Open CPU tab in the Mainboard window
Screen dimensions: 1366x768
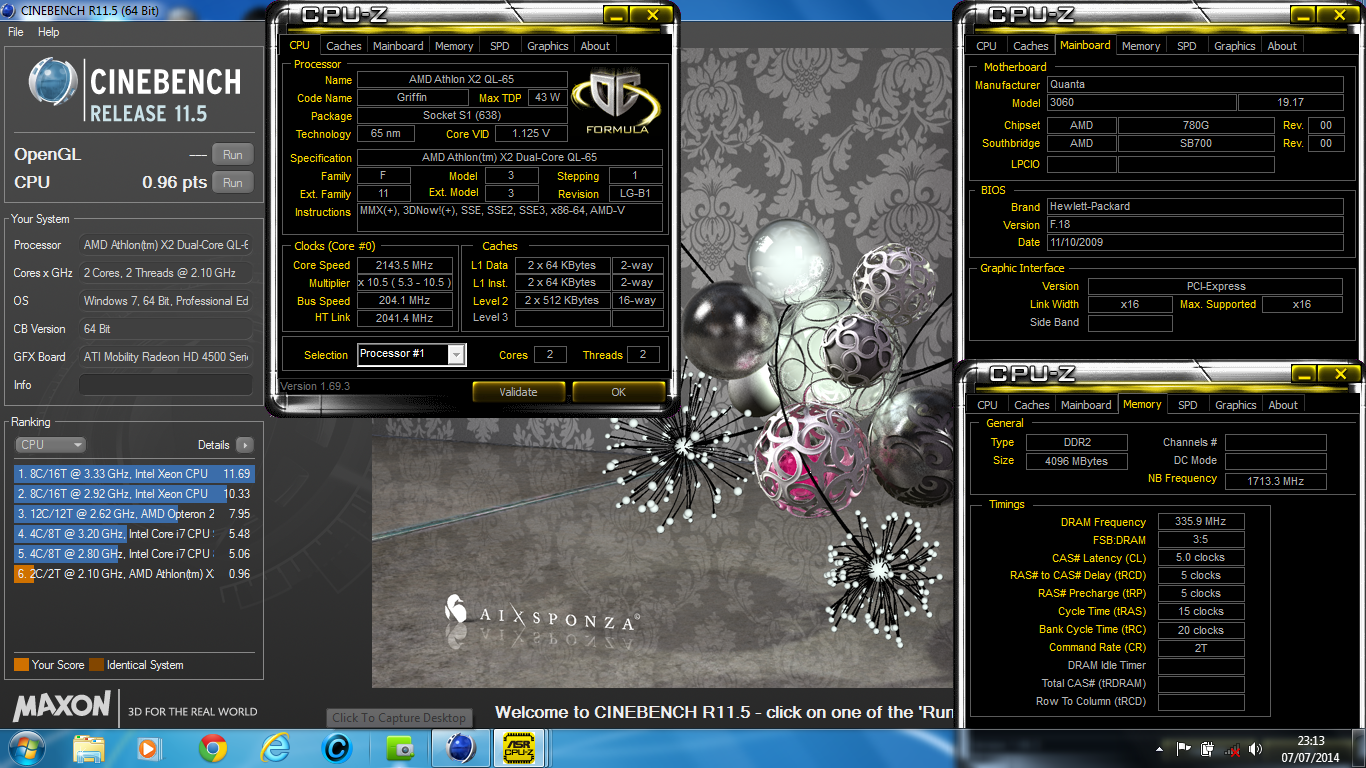(986, 46)
